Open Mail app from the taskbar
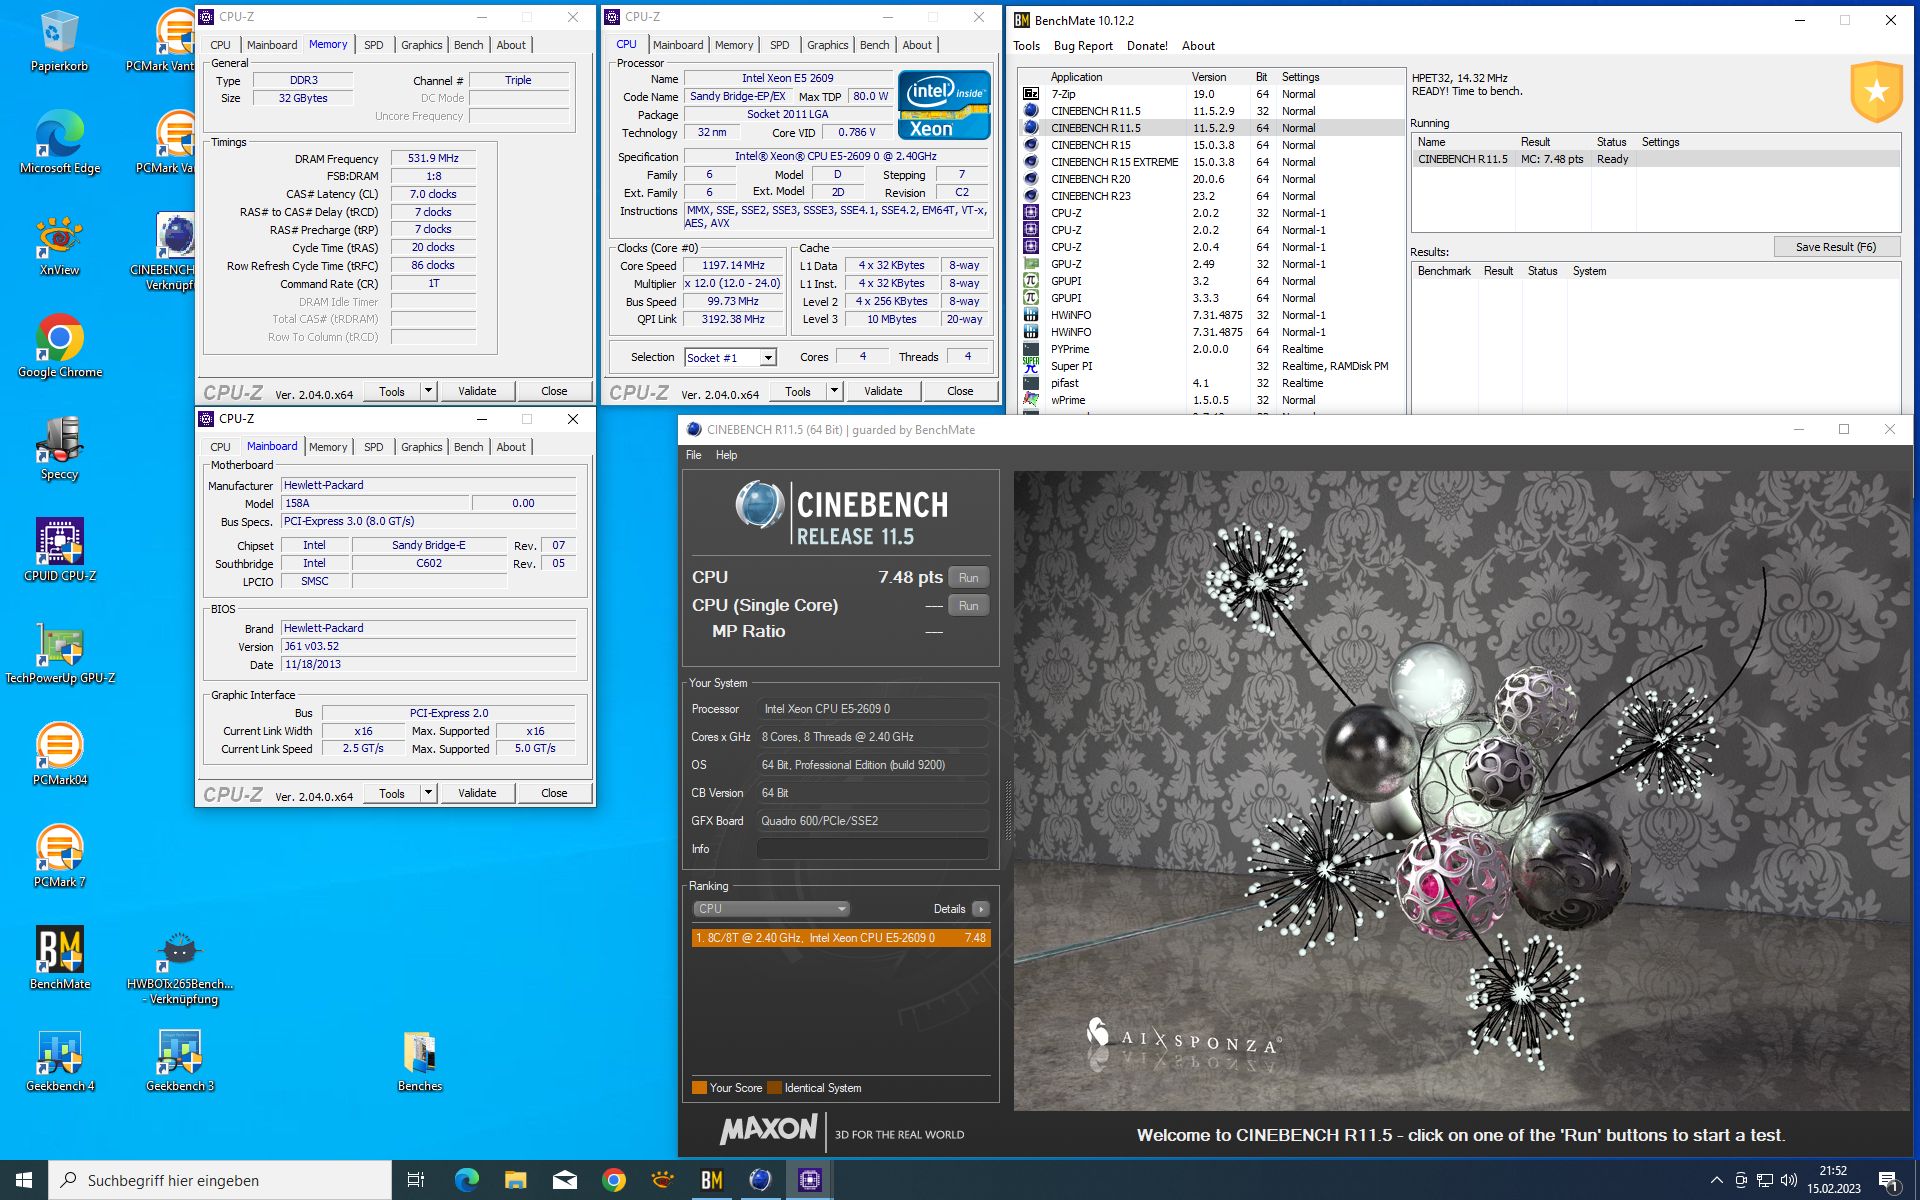 [564, 1180]
